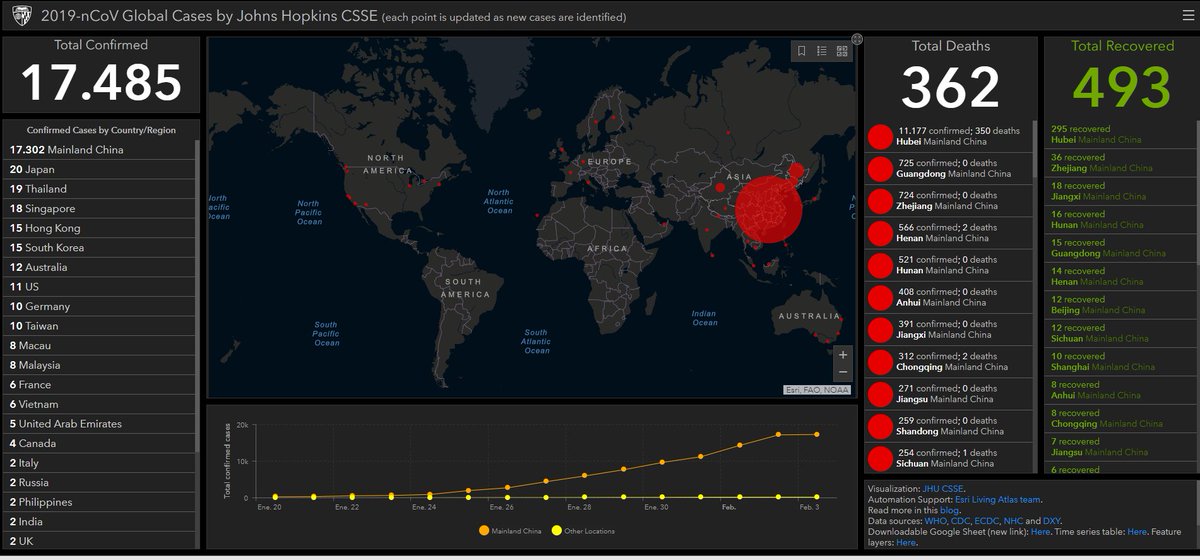The image size is (1200, 560).
Task: Select Singapore in the country list
Action: pyautogui.click(x=98, y=208)
